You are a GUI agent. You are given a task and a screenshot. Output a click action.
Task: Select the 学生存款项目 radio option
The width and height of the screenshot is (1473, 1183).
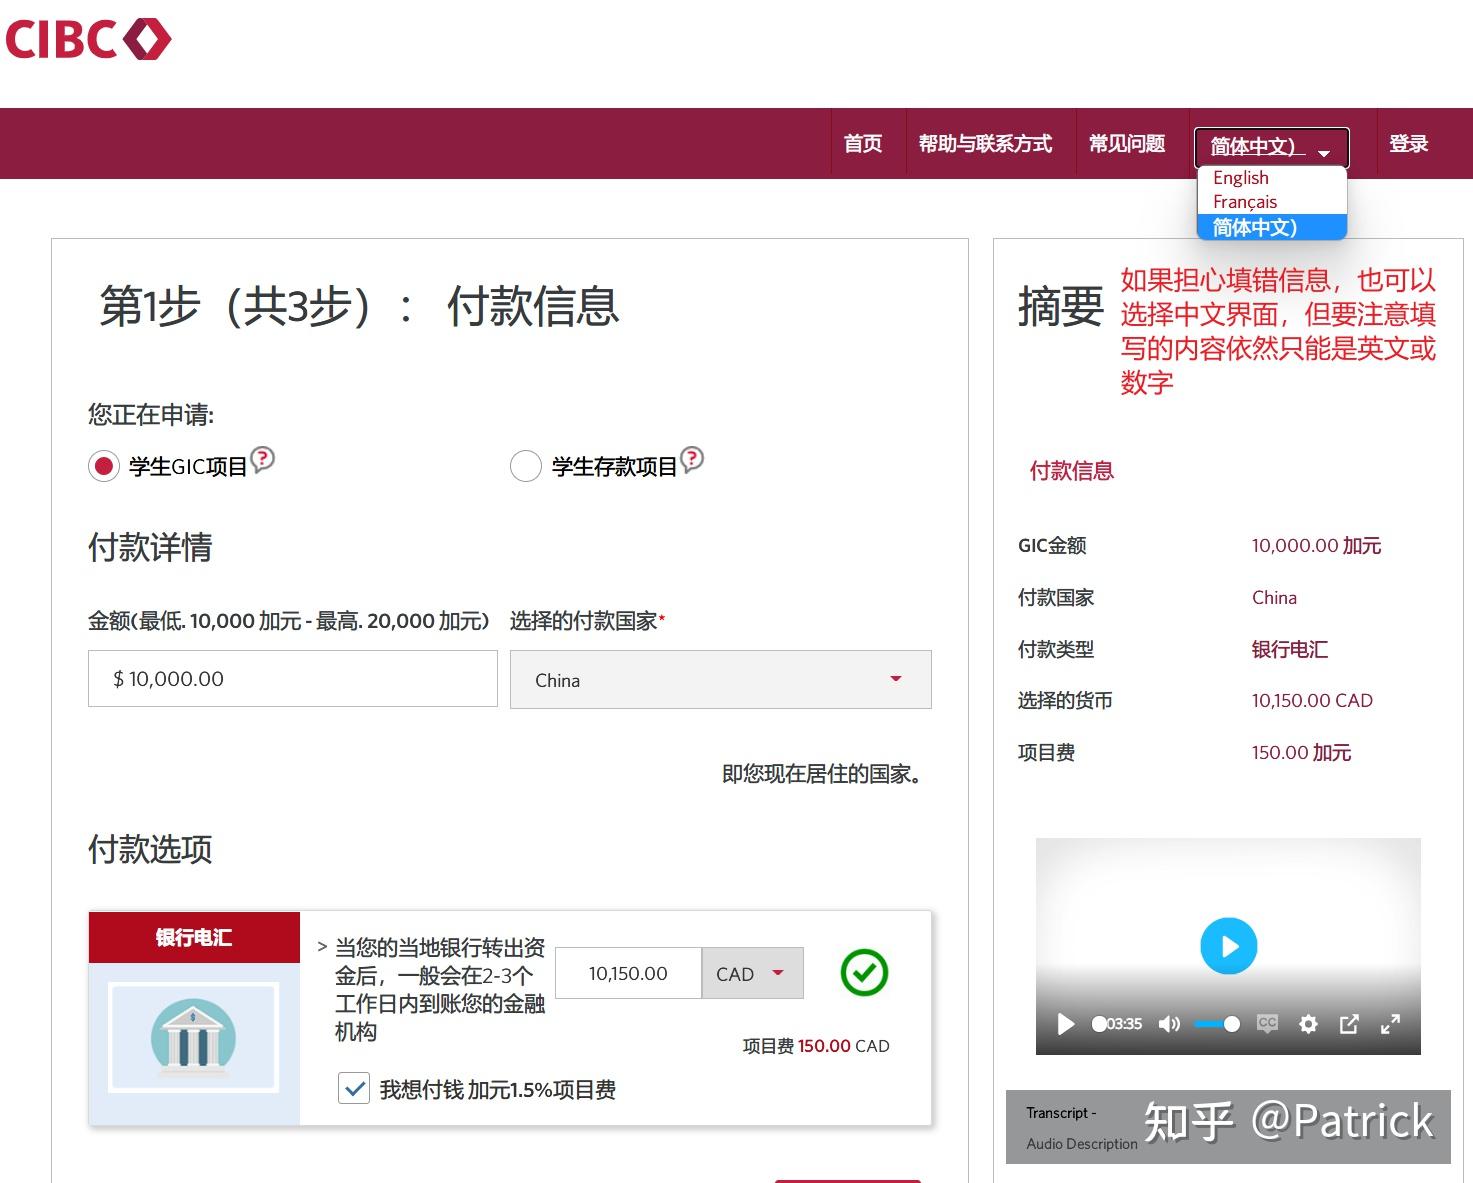click(526, 466)
